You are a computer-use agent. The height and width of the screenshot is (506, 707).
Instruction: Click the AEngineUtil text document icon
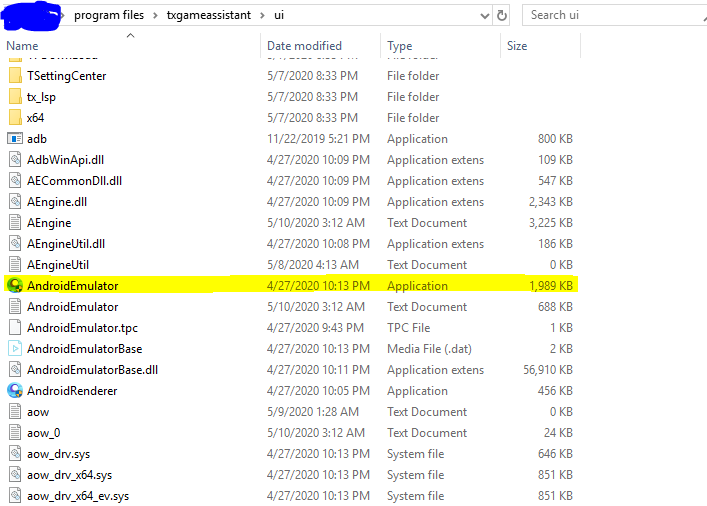(15, 264)
